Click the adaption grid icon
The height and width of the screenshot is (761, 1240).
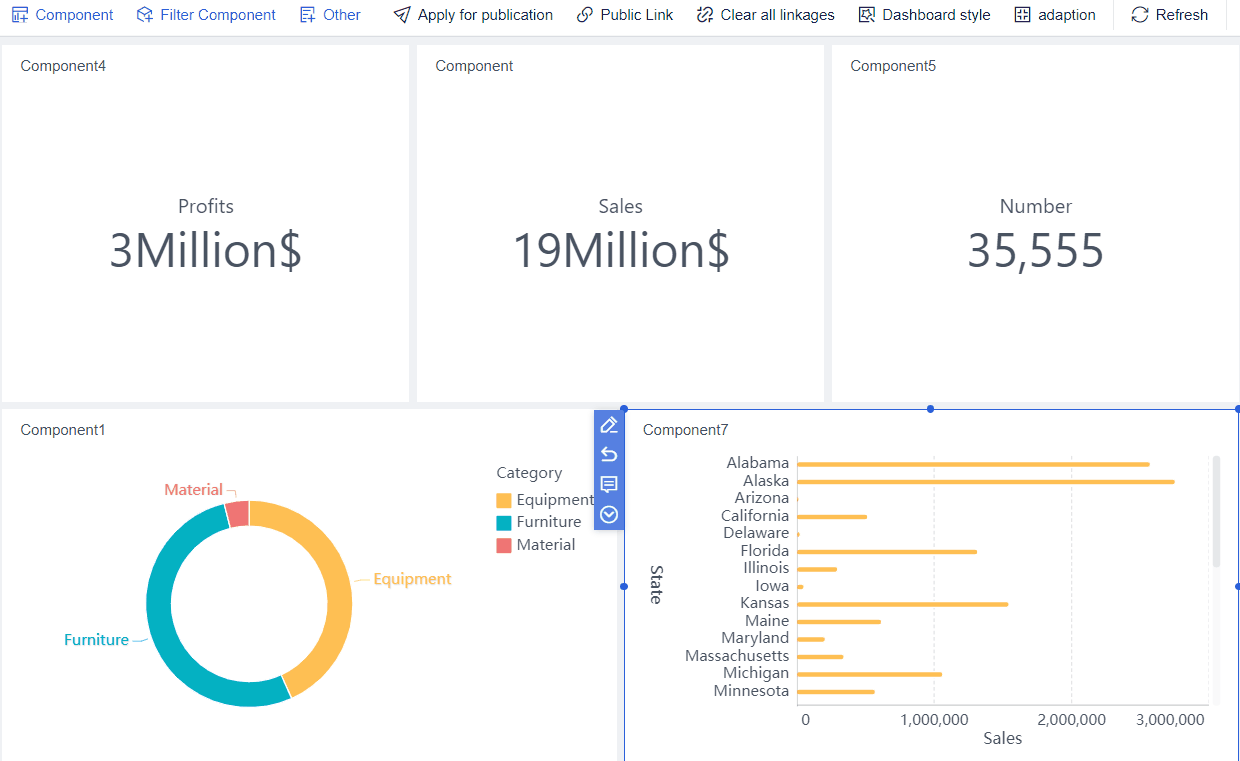[x=1023, y=14]
